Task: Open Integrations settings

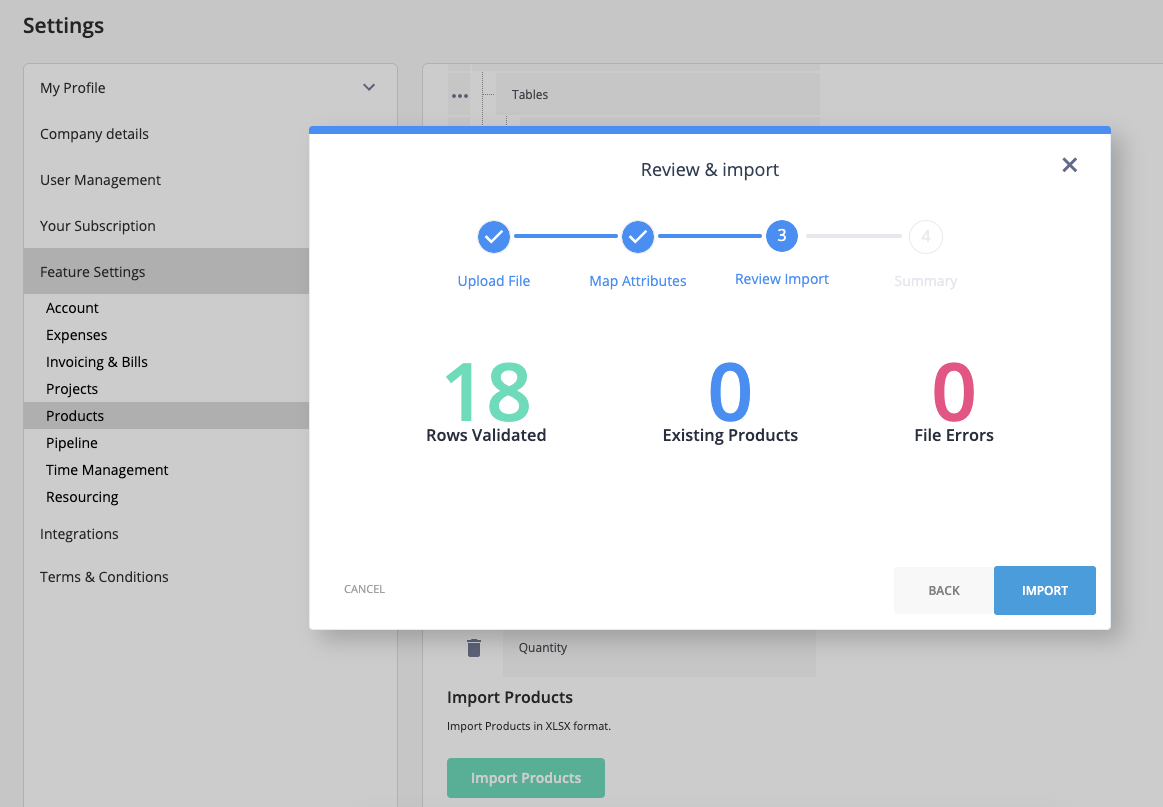Action: click(x=79, y=534)
